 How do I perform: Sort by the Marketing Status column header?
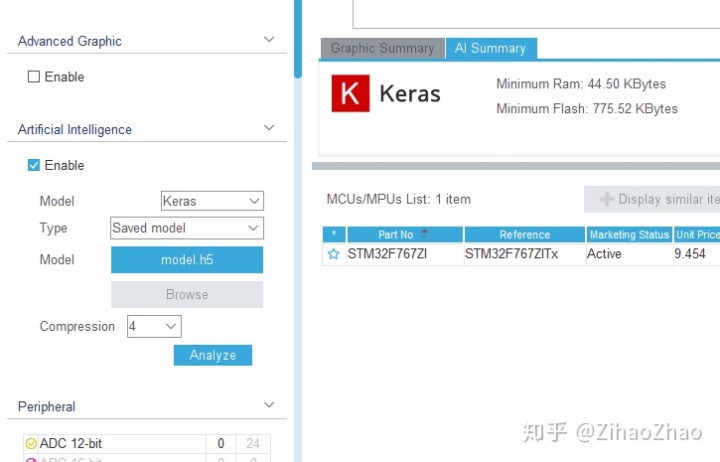[x=629, y=234]
